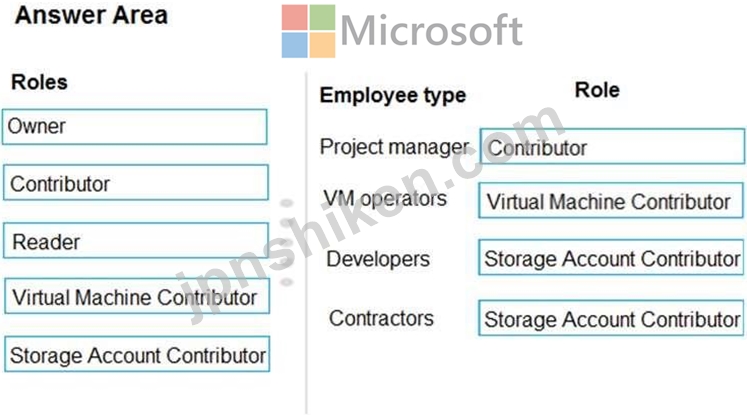Click the Microsoft wordmark text
747x415 pixels.
pos(432,30)
